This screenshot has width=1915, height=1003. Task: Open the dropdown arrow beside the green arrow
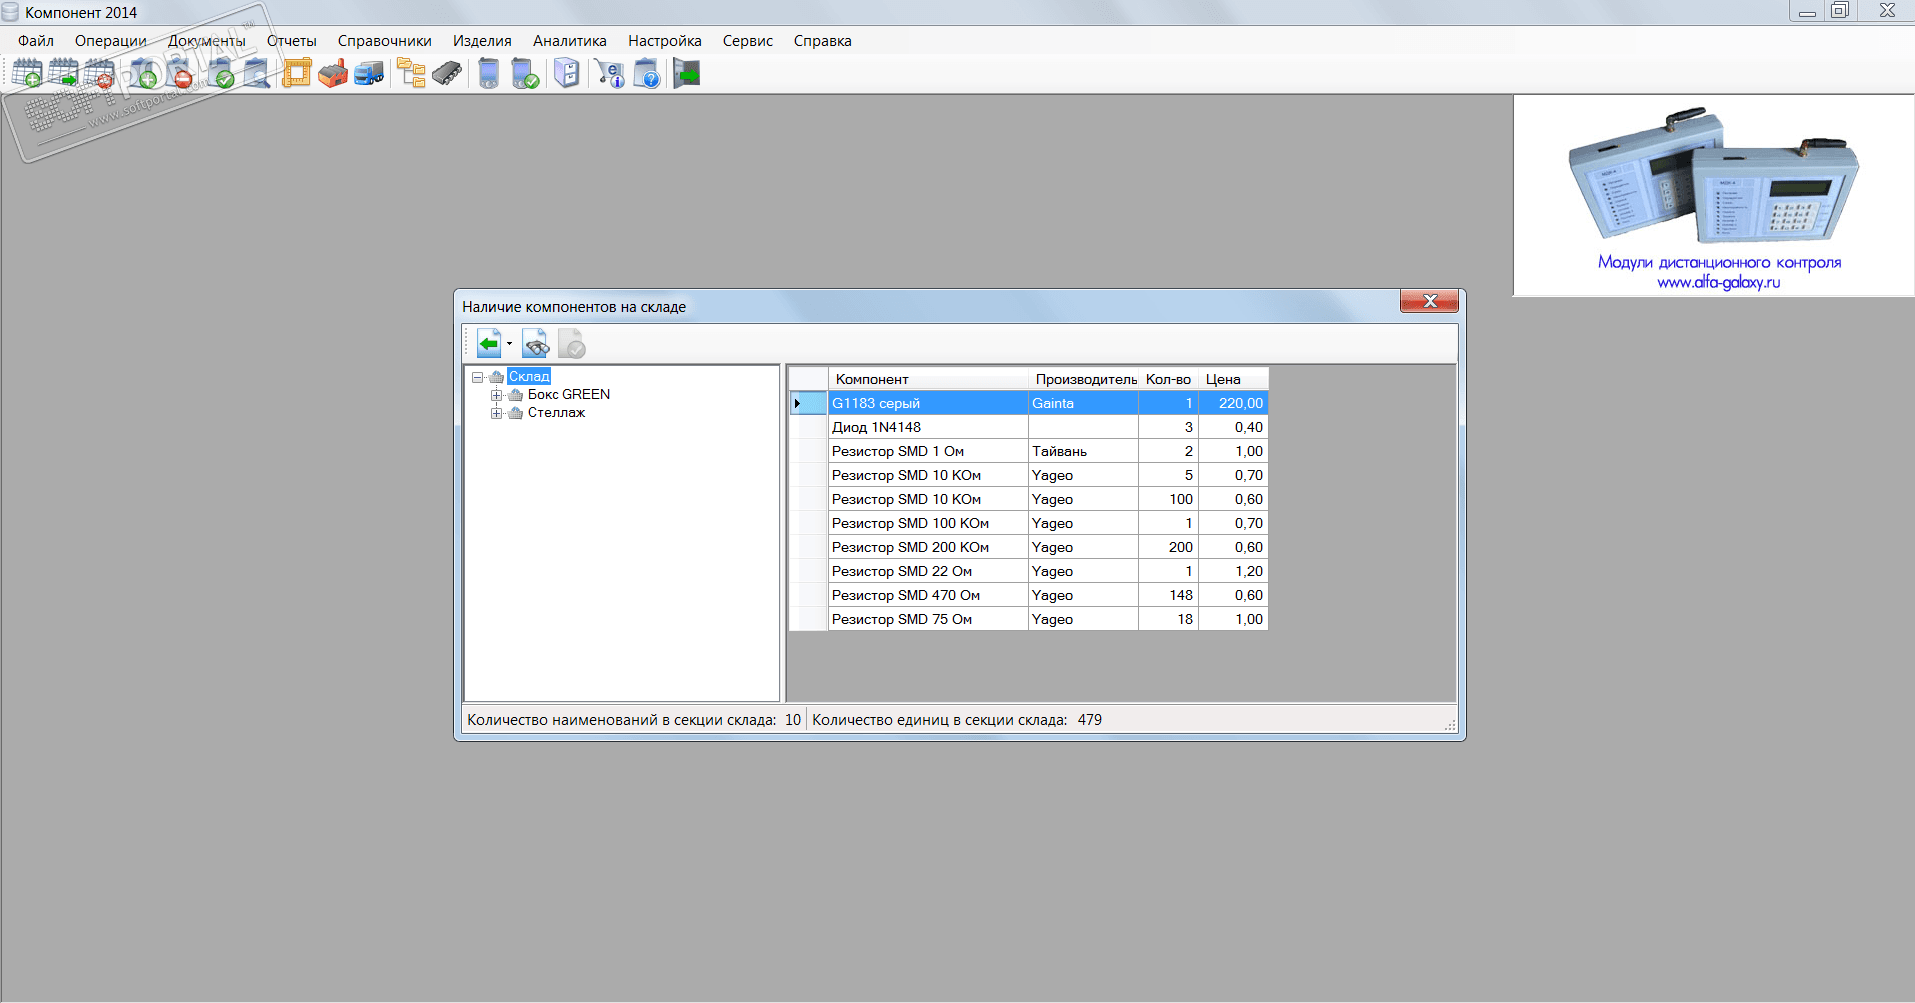(509, 344)
